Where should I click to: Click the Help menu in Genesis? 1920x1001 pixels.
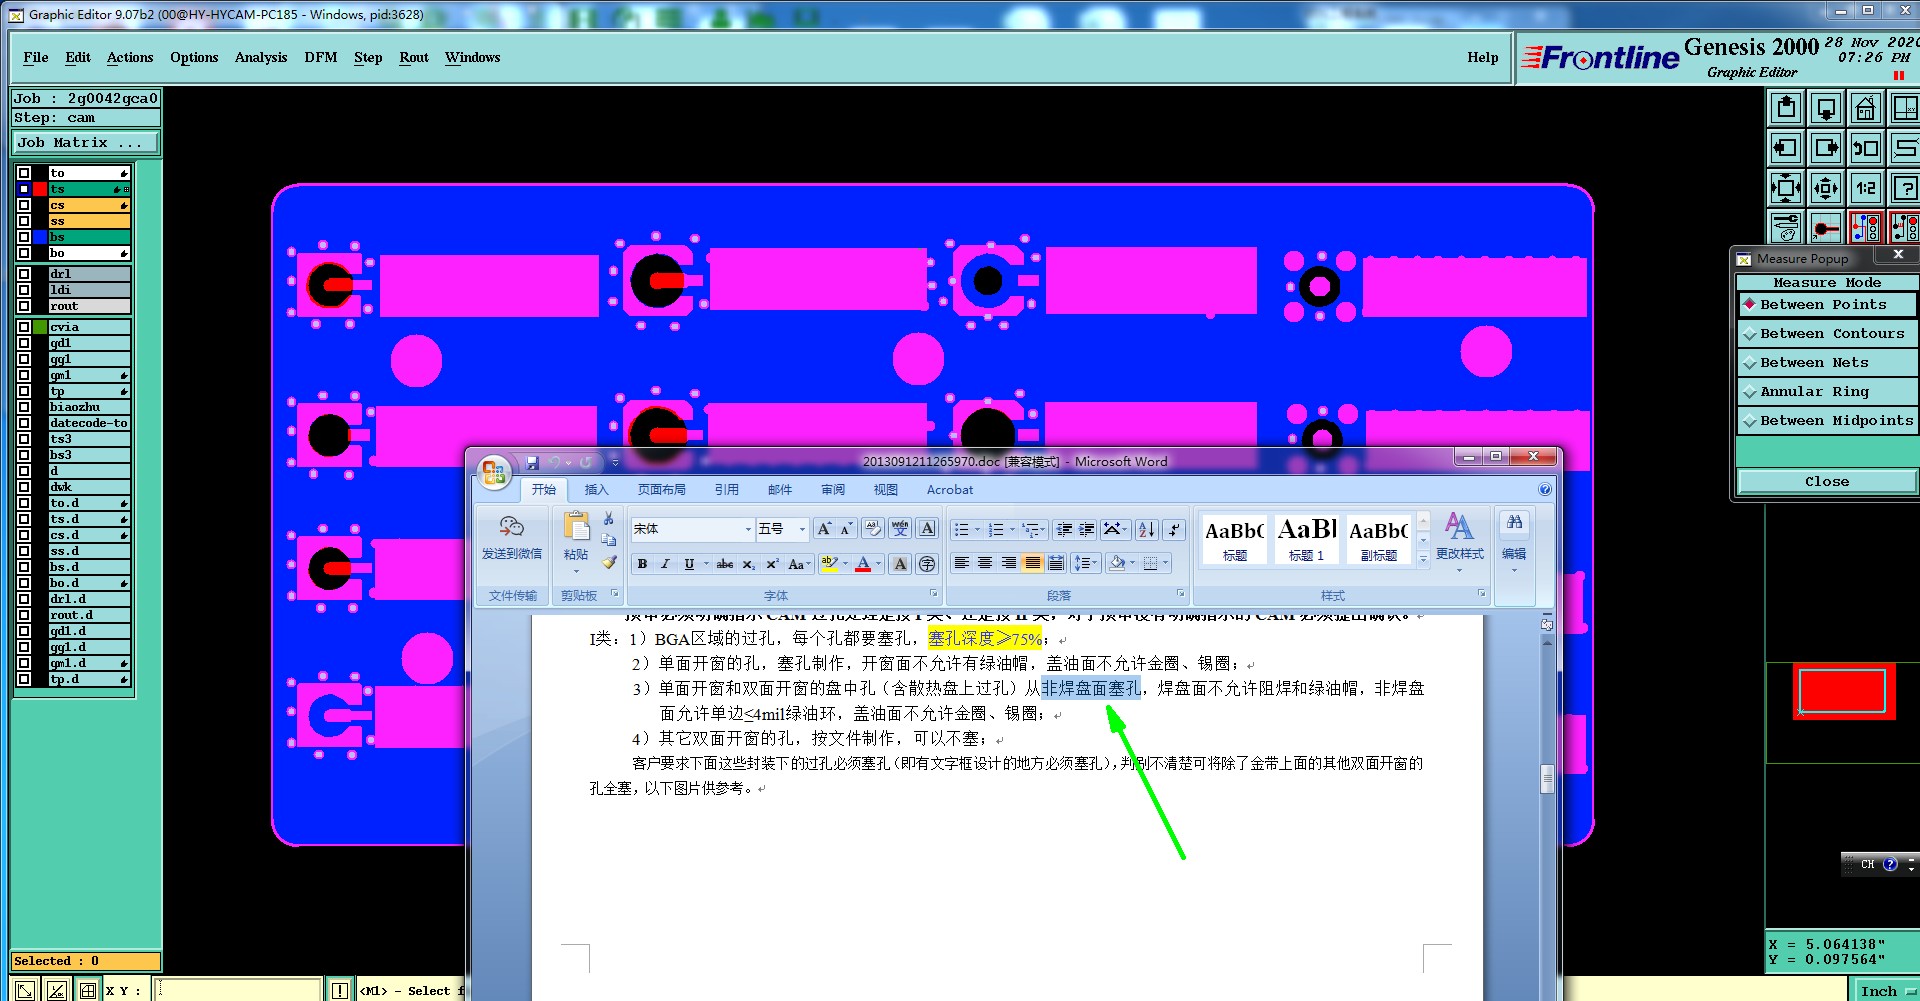click(x=1483, y=57)
